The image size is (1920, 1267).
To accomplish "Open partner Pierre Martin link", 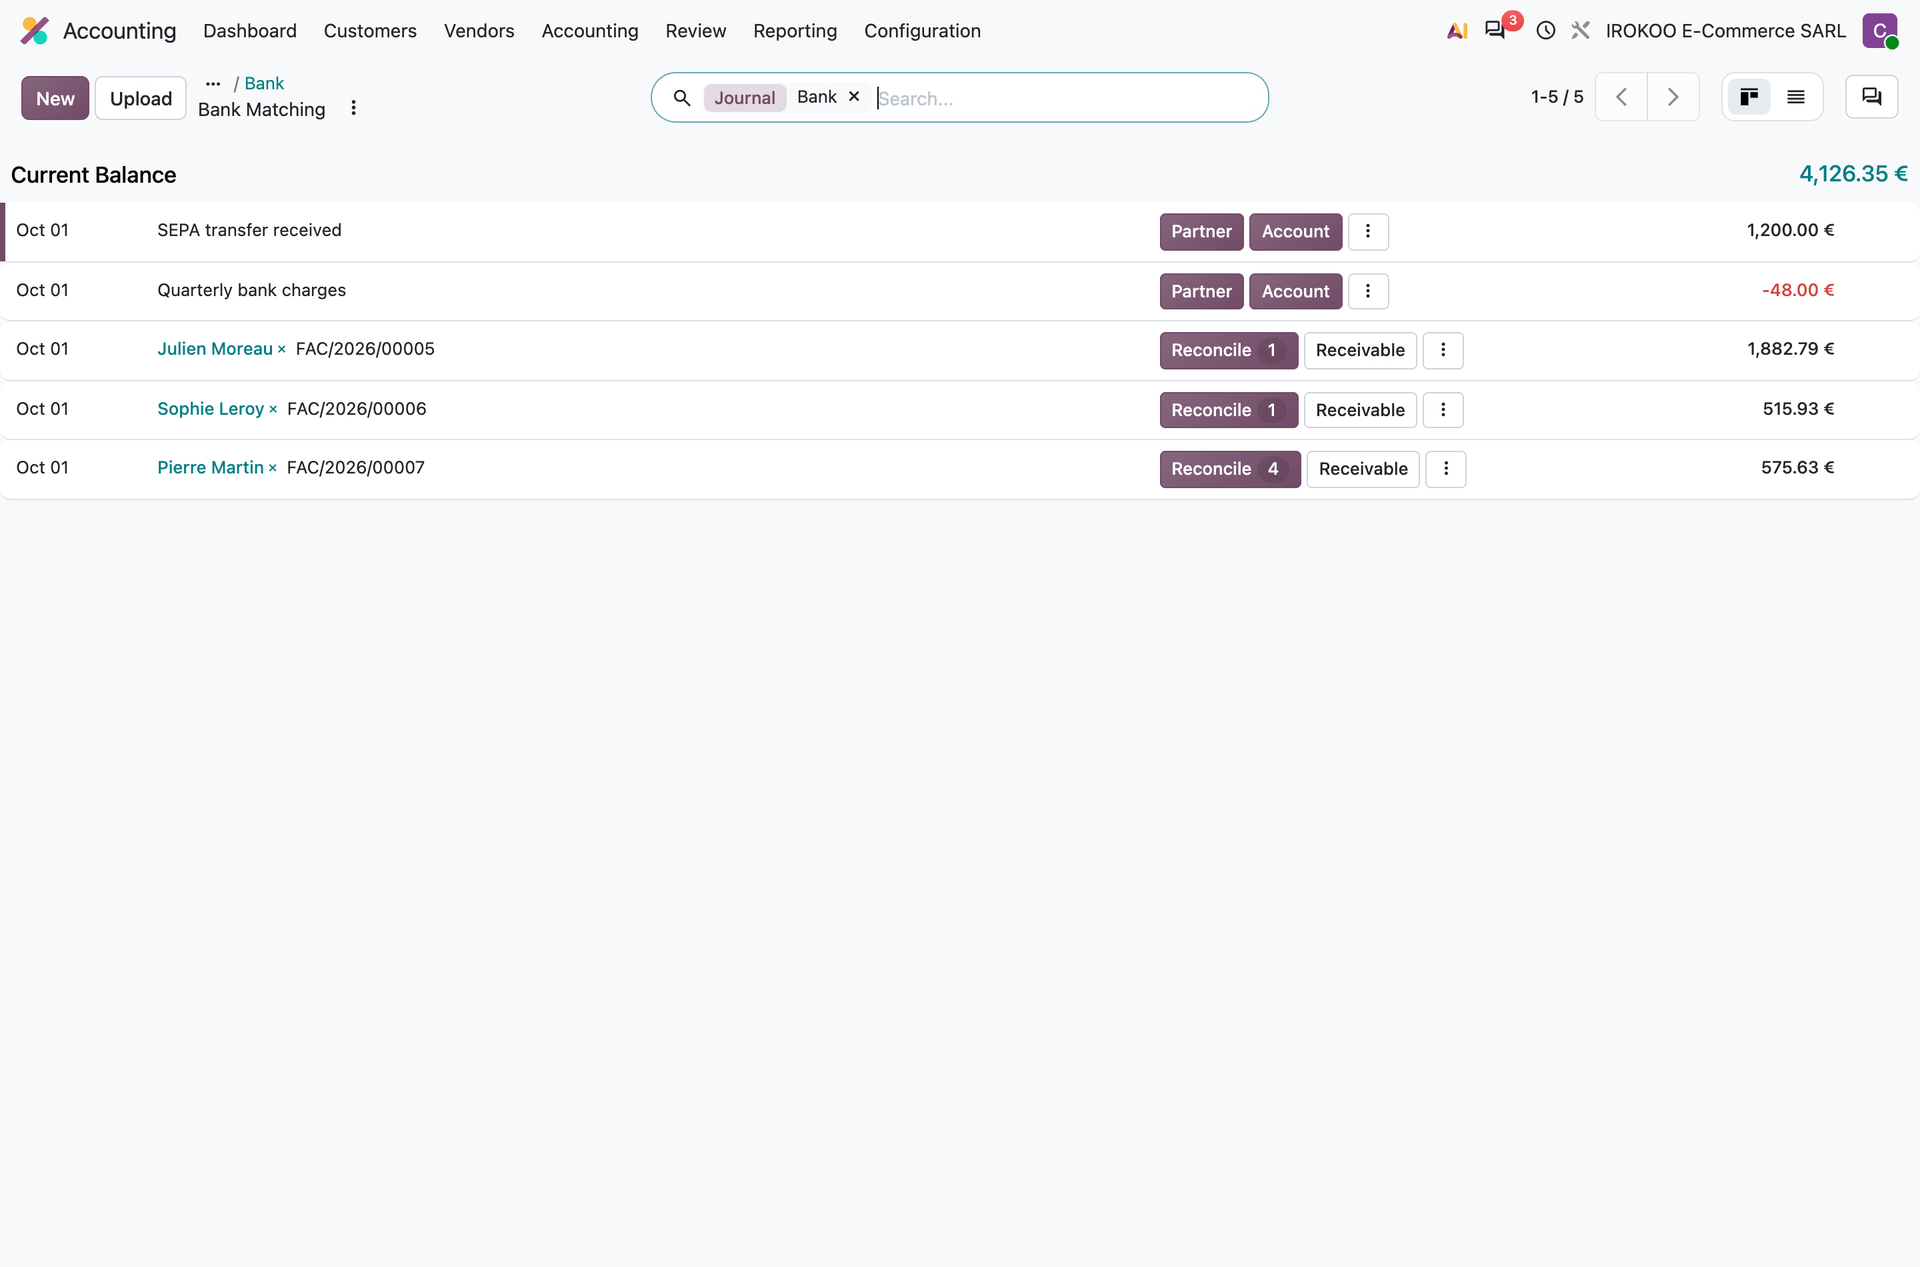I will tap(210, 468).
